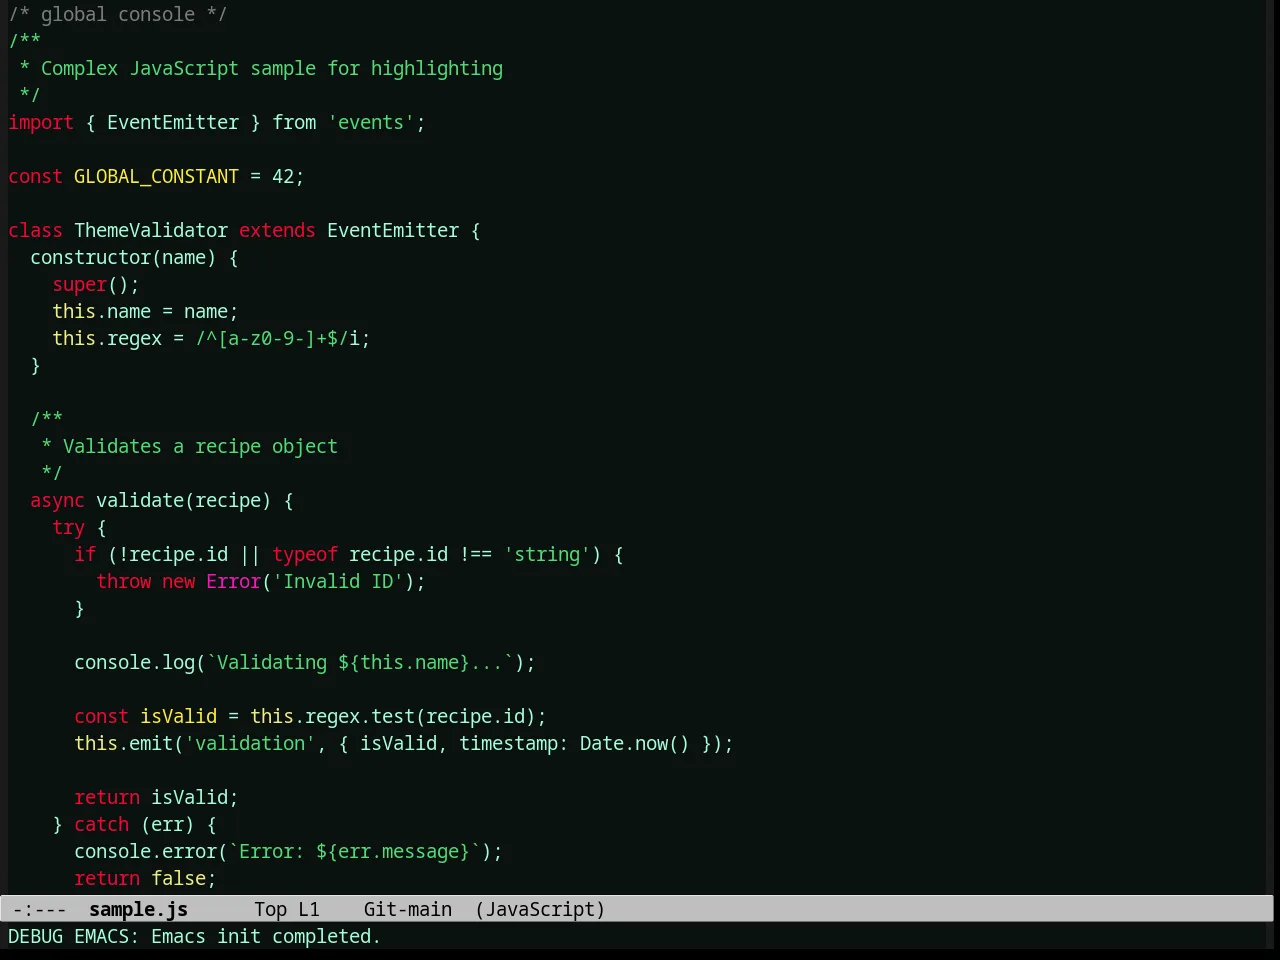Viewport: 1280px width, 960px height.
Task: Click on the 'false' literal
Action: (178, 878)
